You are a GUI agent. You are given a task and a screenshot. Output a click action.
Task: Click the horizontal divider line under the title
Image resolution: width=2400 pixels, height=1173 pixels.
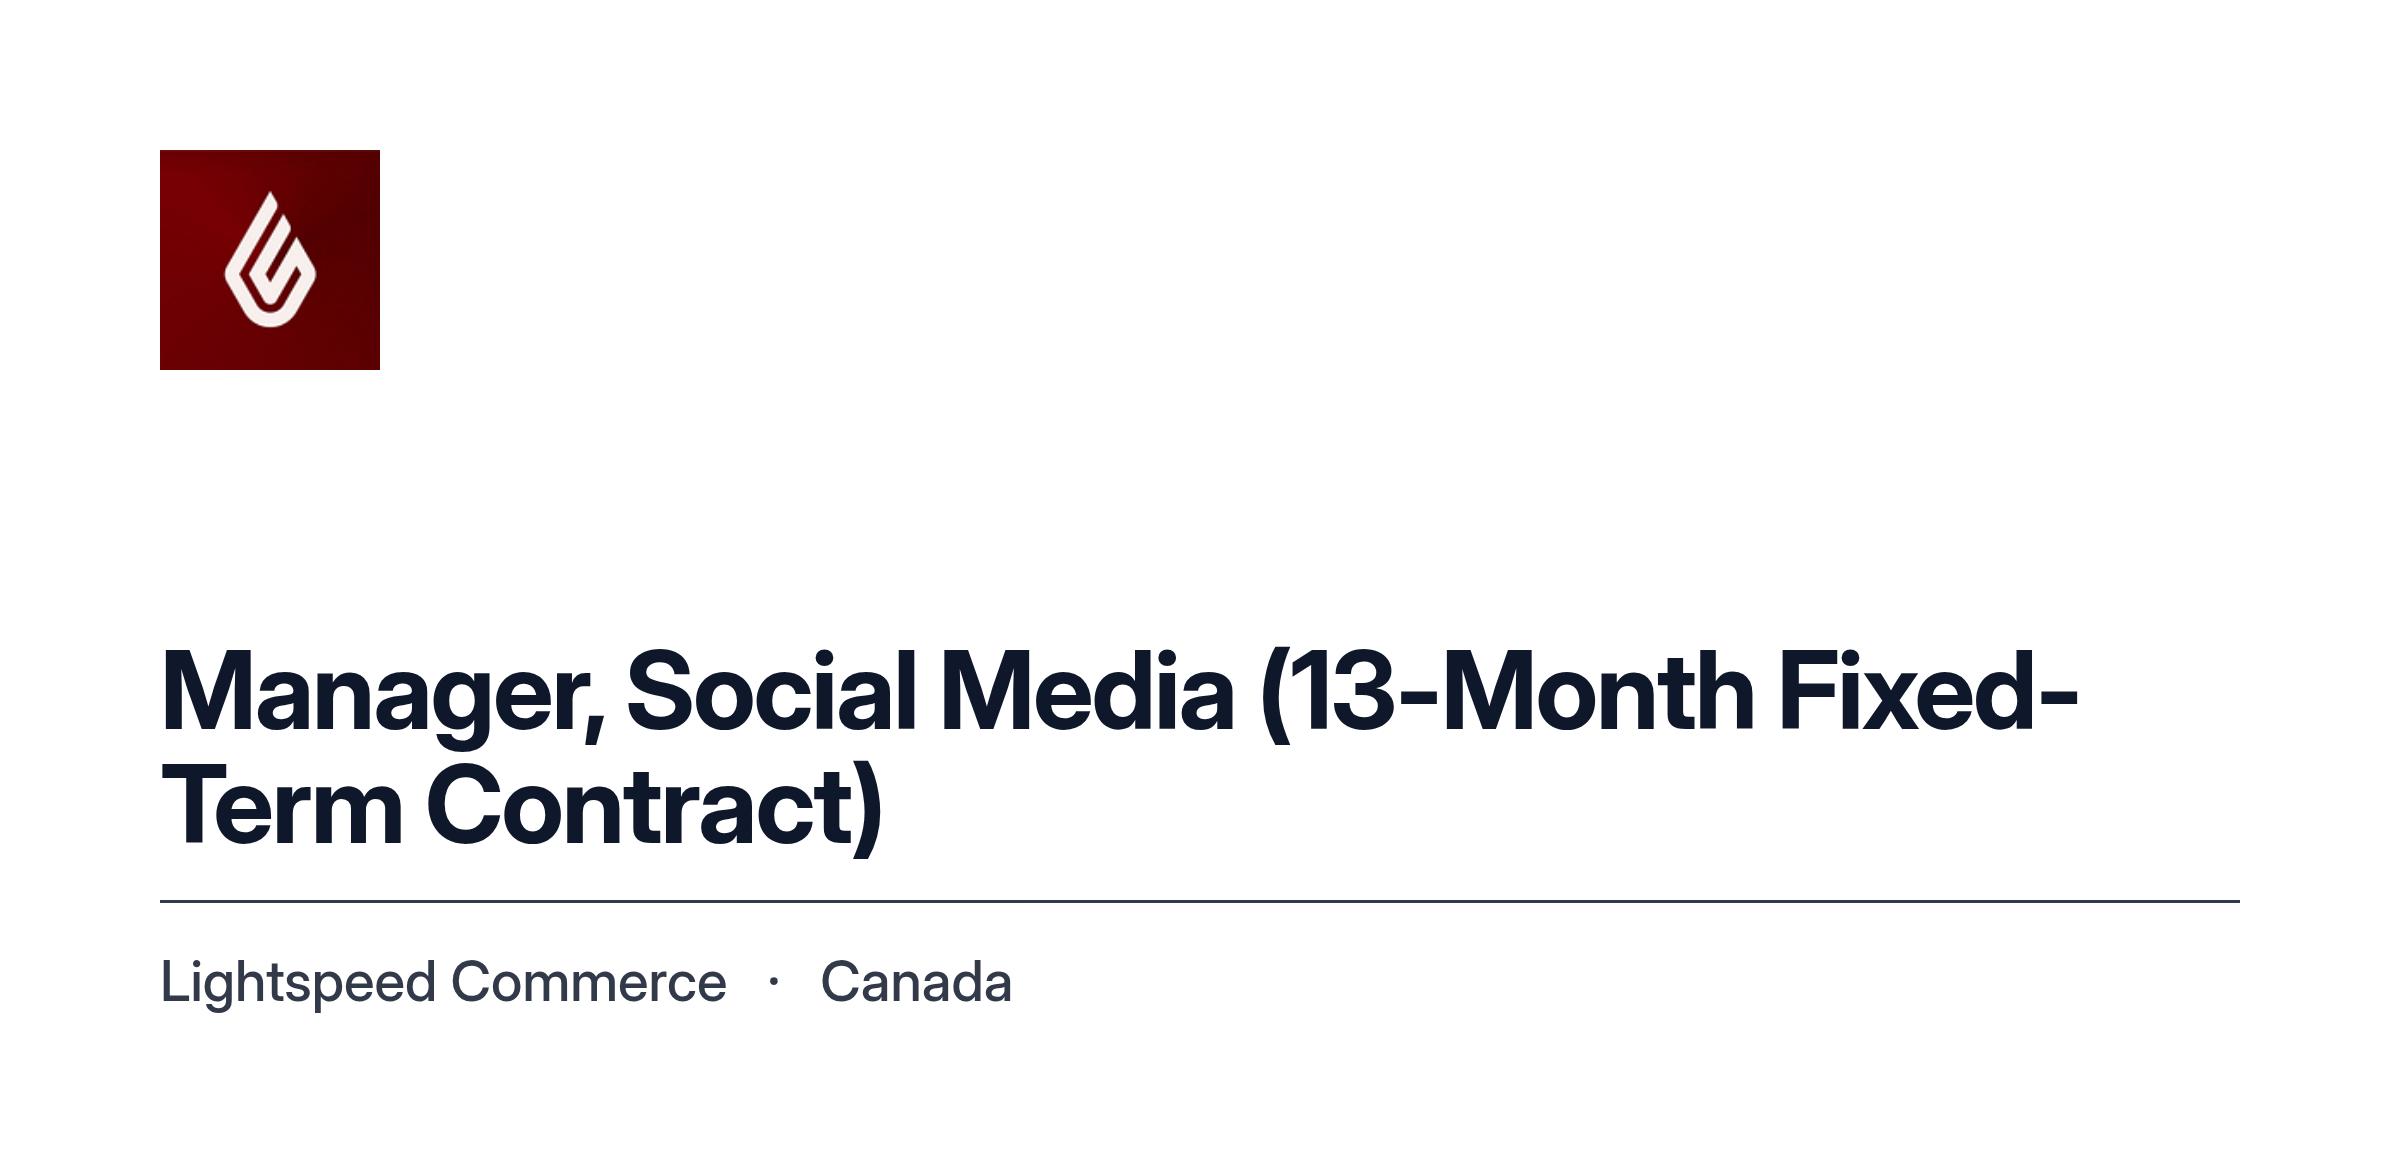(1200, 901)
